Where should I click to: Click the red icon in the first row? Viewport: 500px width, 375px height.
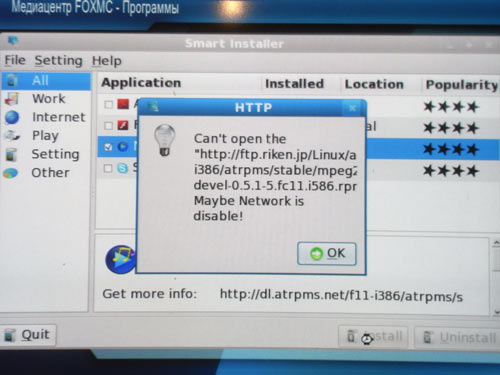click(x=123, y=104)
